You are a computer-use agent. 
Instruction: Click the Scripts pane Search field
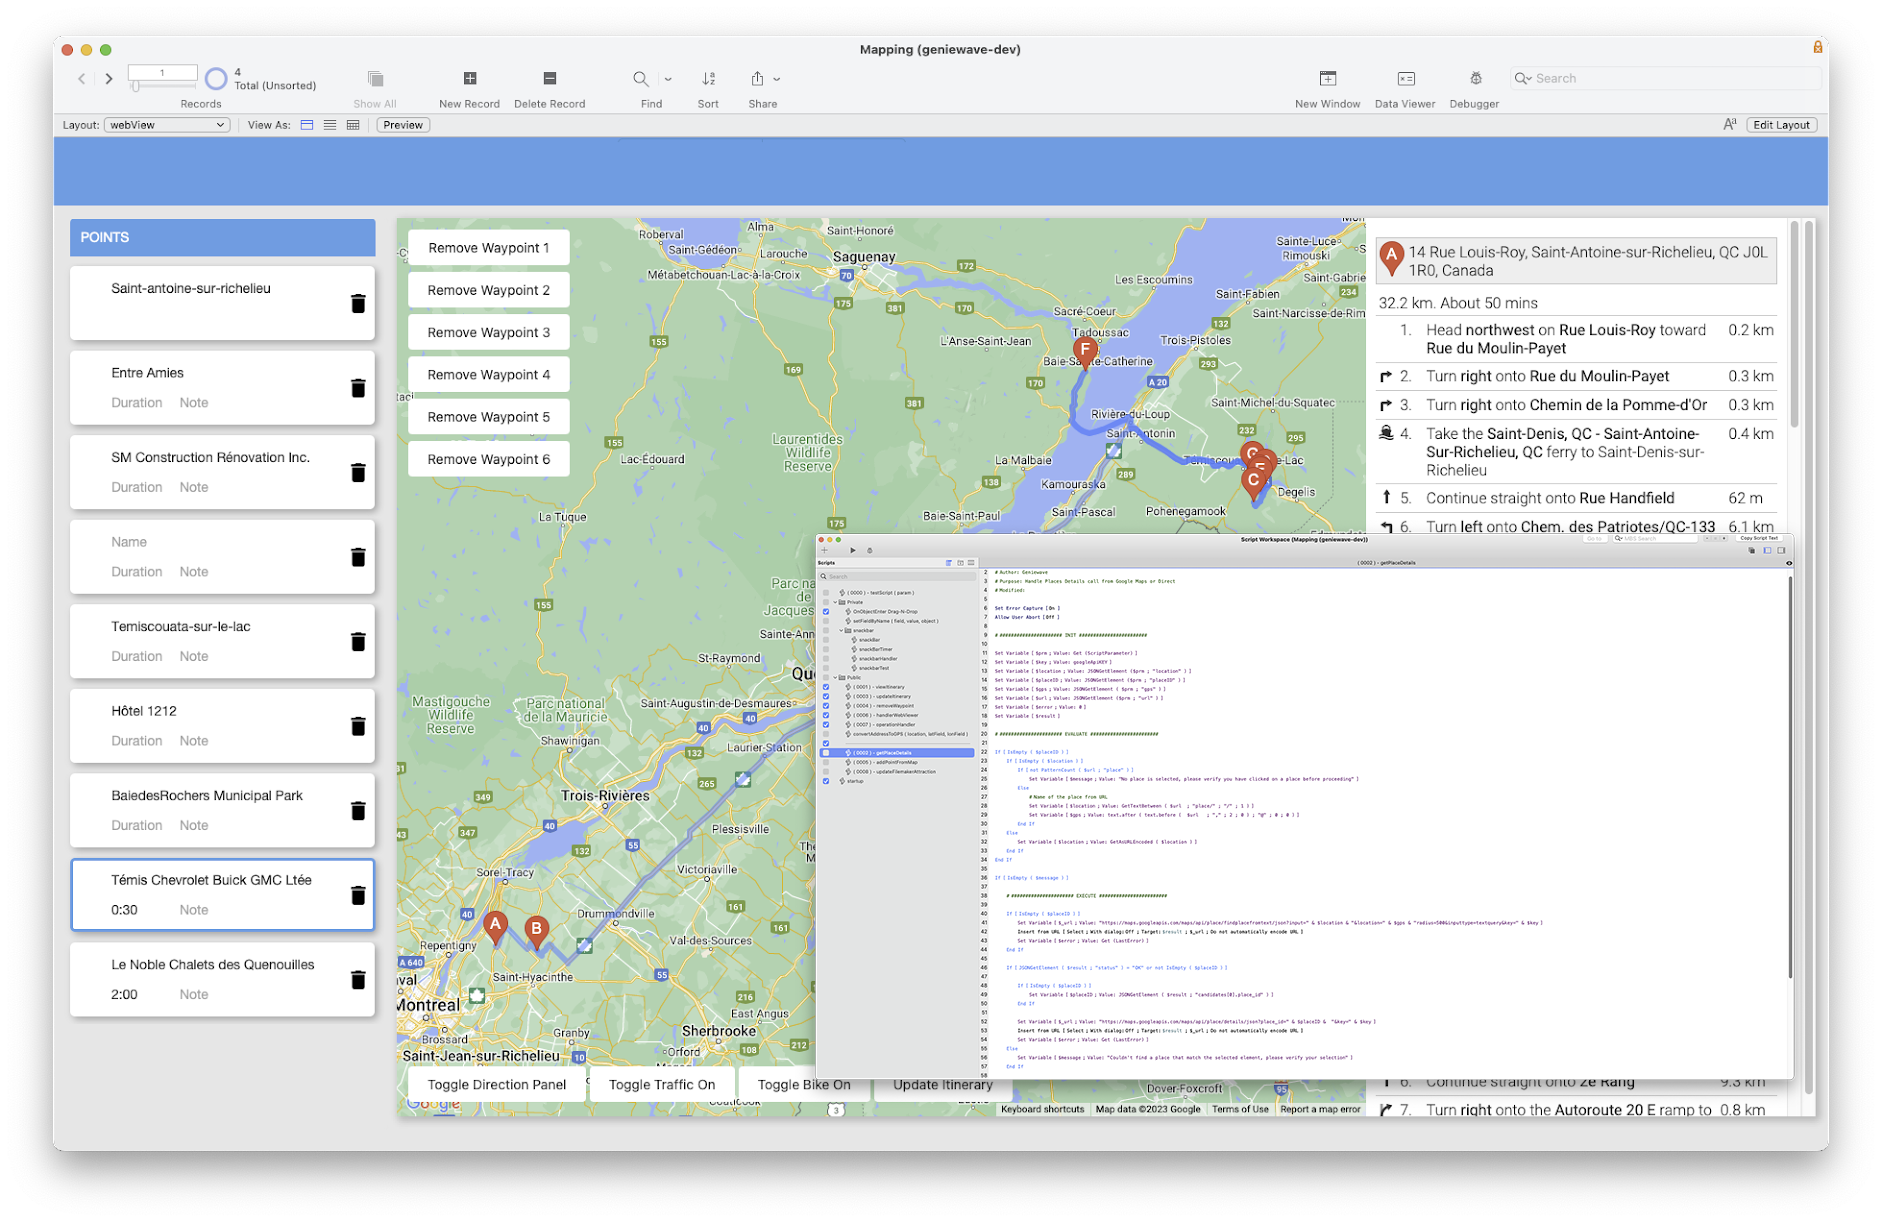[x=897, y=576]
